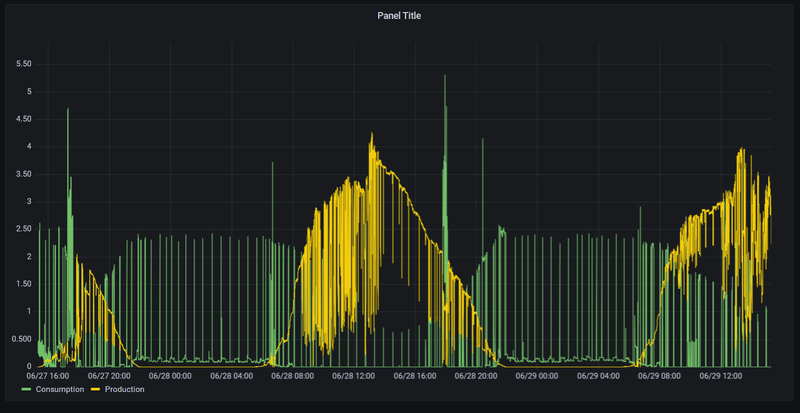The width and height of the screenshot is (800, 413).
Task: Toggle the Production series in legend
Action: [124, 390]
